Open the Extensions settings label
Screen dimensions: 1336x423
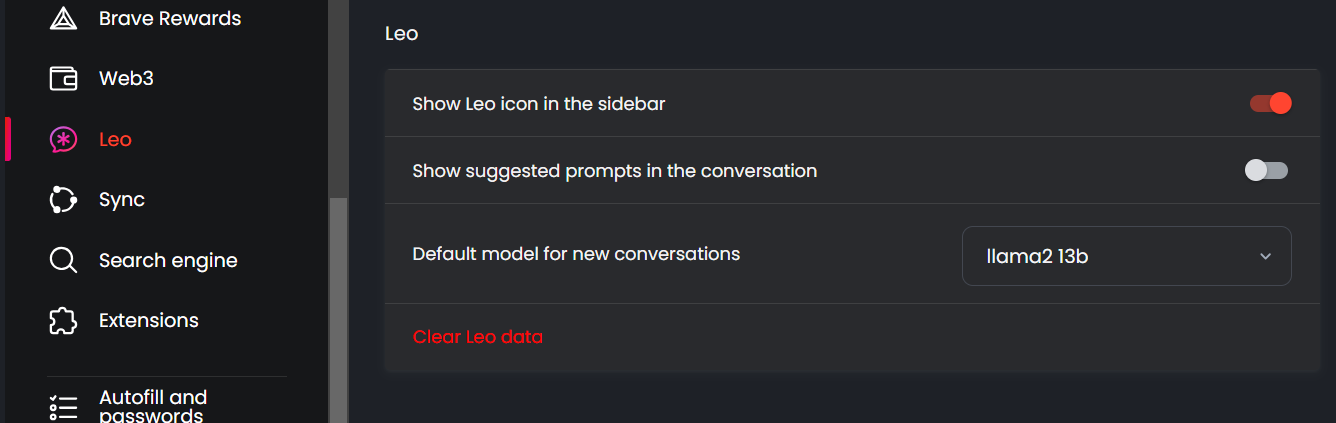pos(149,321)
